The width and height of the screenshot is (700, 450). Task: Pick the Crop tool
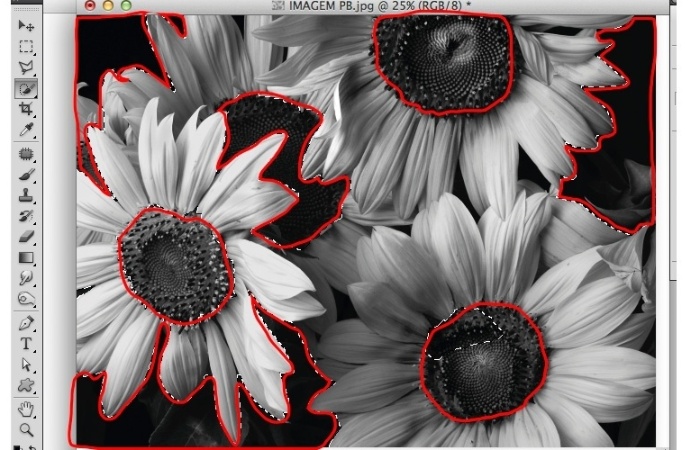(x=26, y=109)
